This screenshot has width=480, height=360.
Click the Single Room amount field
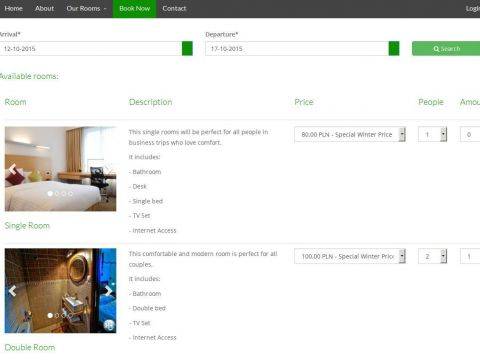pyautogui.click(x=470, y=135)
